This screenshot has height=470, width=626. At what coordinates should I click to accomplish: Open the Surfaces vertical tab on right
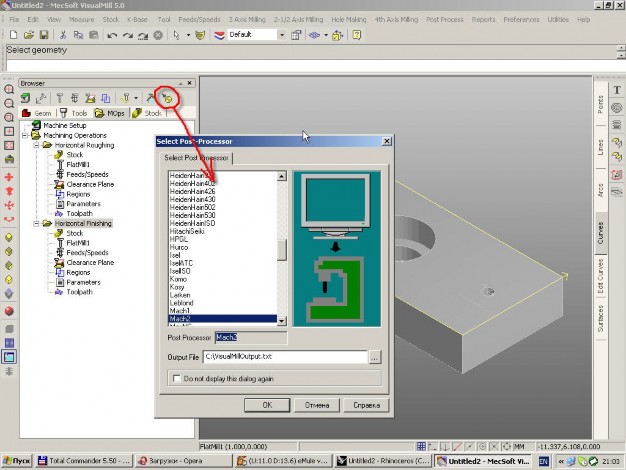pyautogui.click(x=600, y=318)
